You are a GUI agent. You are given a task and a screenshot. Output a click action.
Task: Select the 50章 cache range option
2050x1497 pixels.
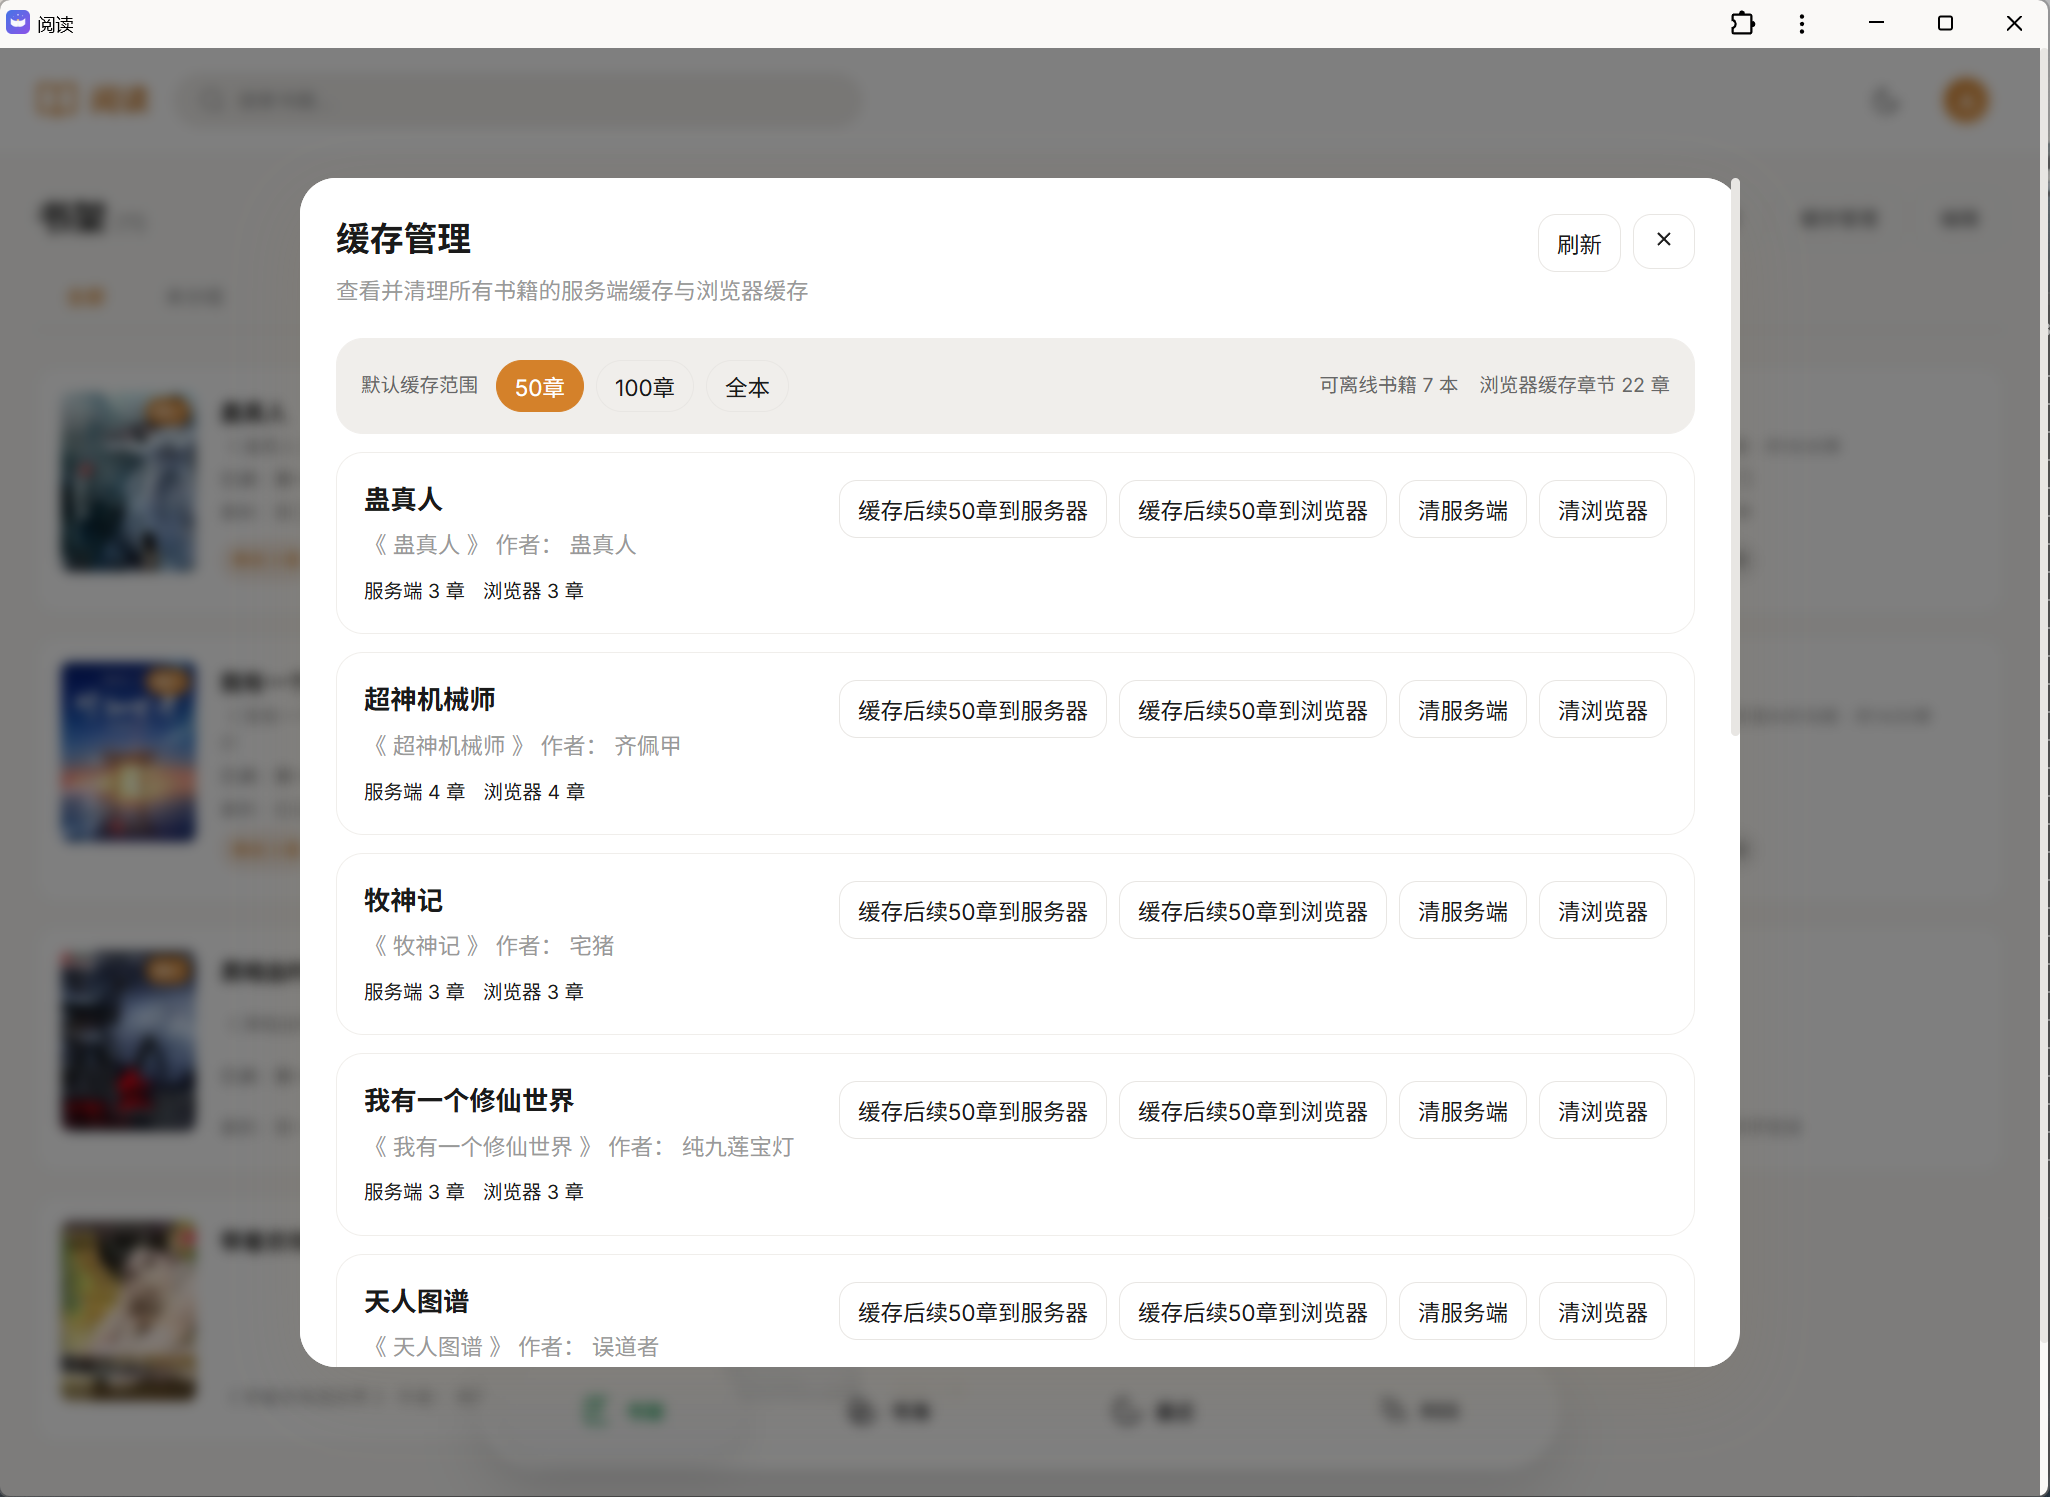539,386
